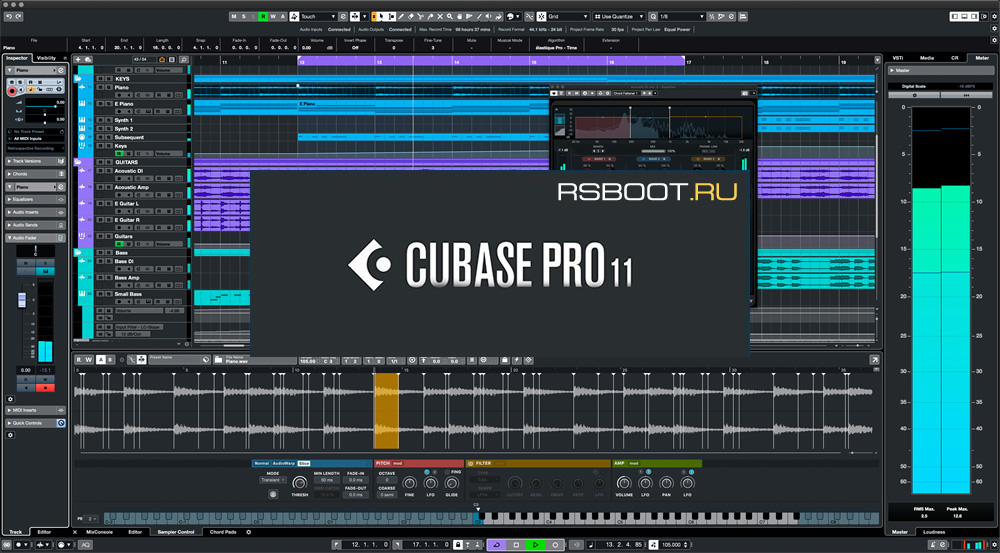Image resolution: width=1000 pixels, height=553 pixels.
Task: Toggle global Solo S button in toolbar
Action: point(244,17)
